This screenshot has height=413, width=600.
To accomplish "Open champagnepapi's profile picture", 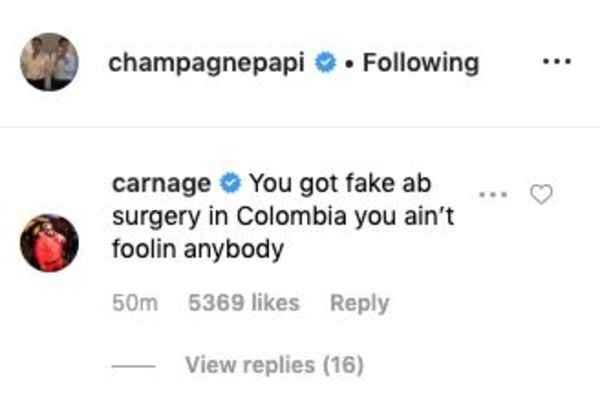I will click(49, 62).
